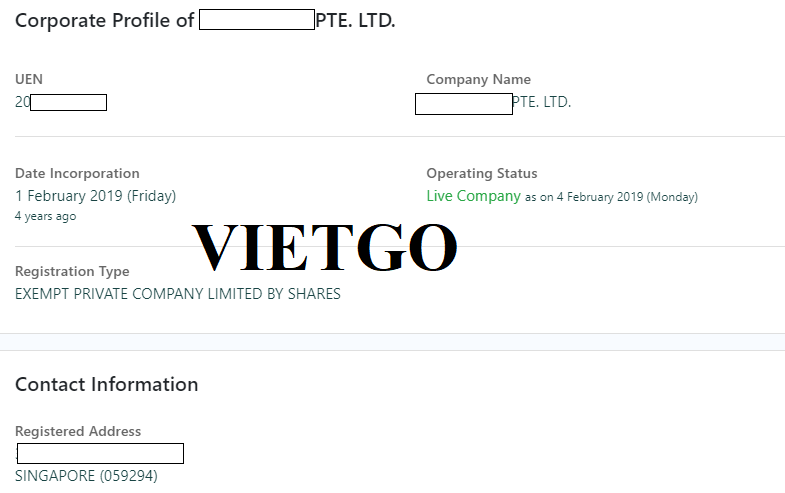Select the Registration Type label
Screen dimensions: 785x493
pyautogui.click(x=72, y=271)
